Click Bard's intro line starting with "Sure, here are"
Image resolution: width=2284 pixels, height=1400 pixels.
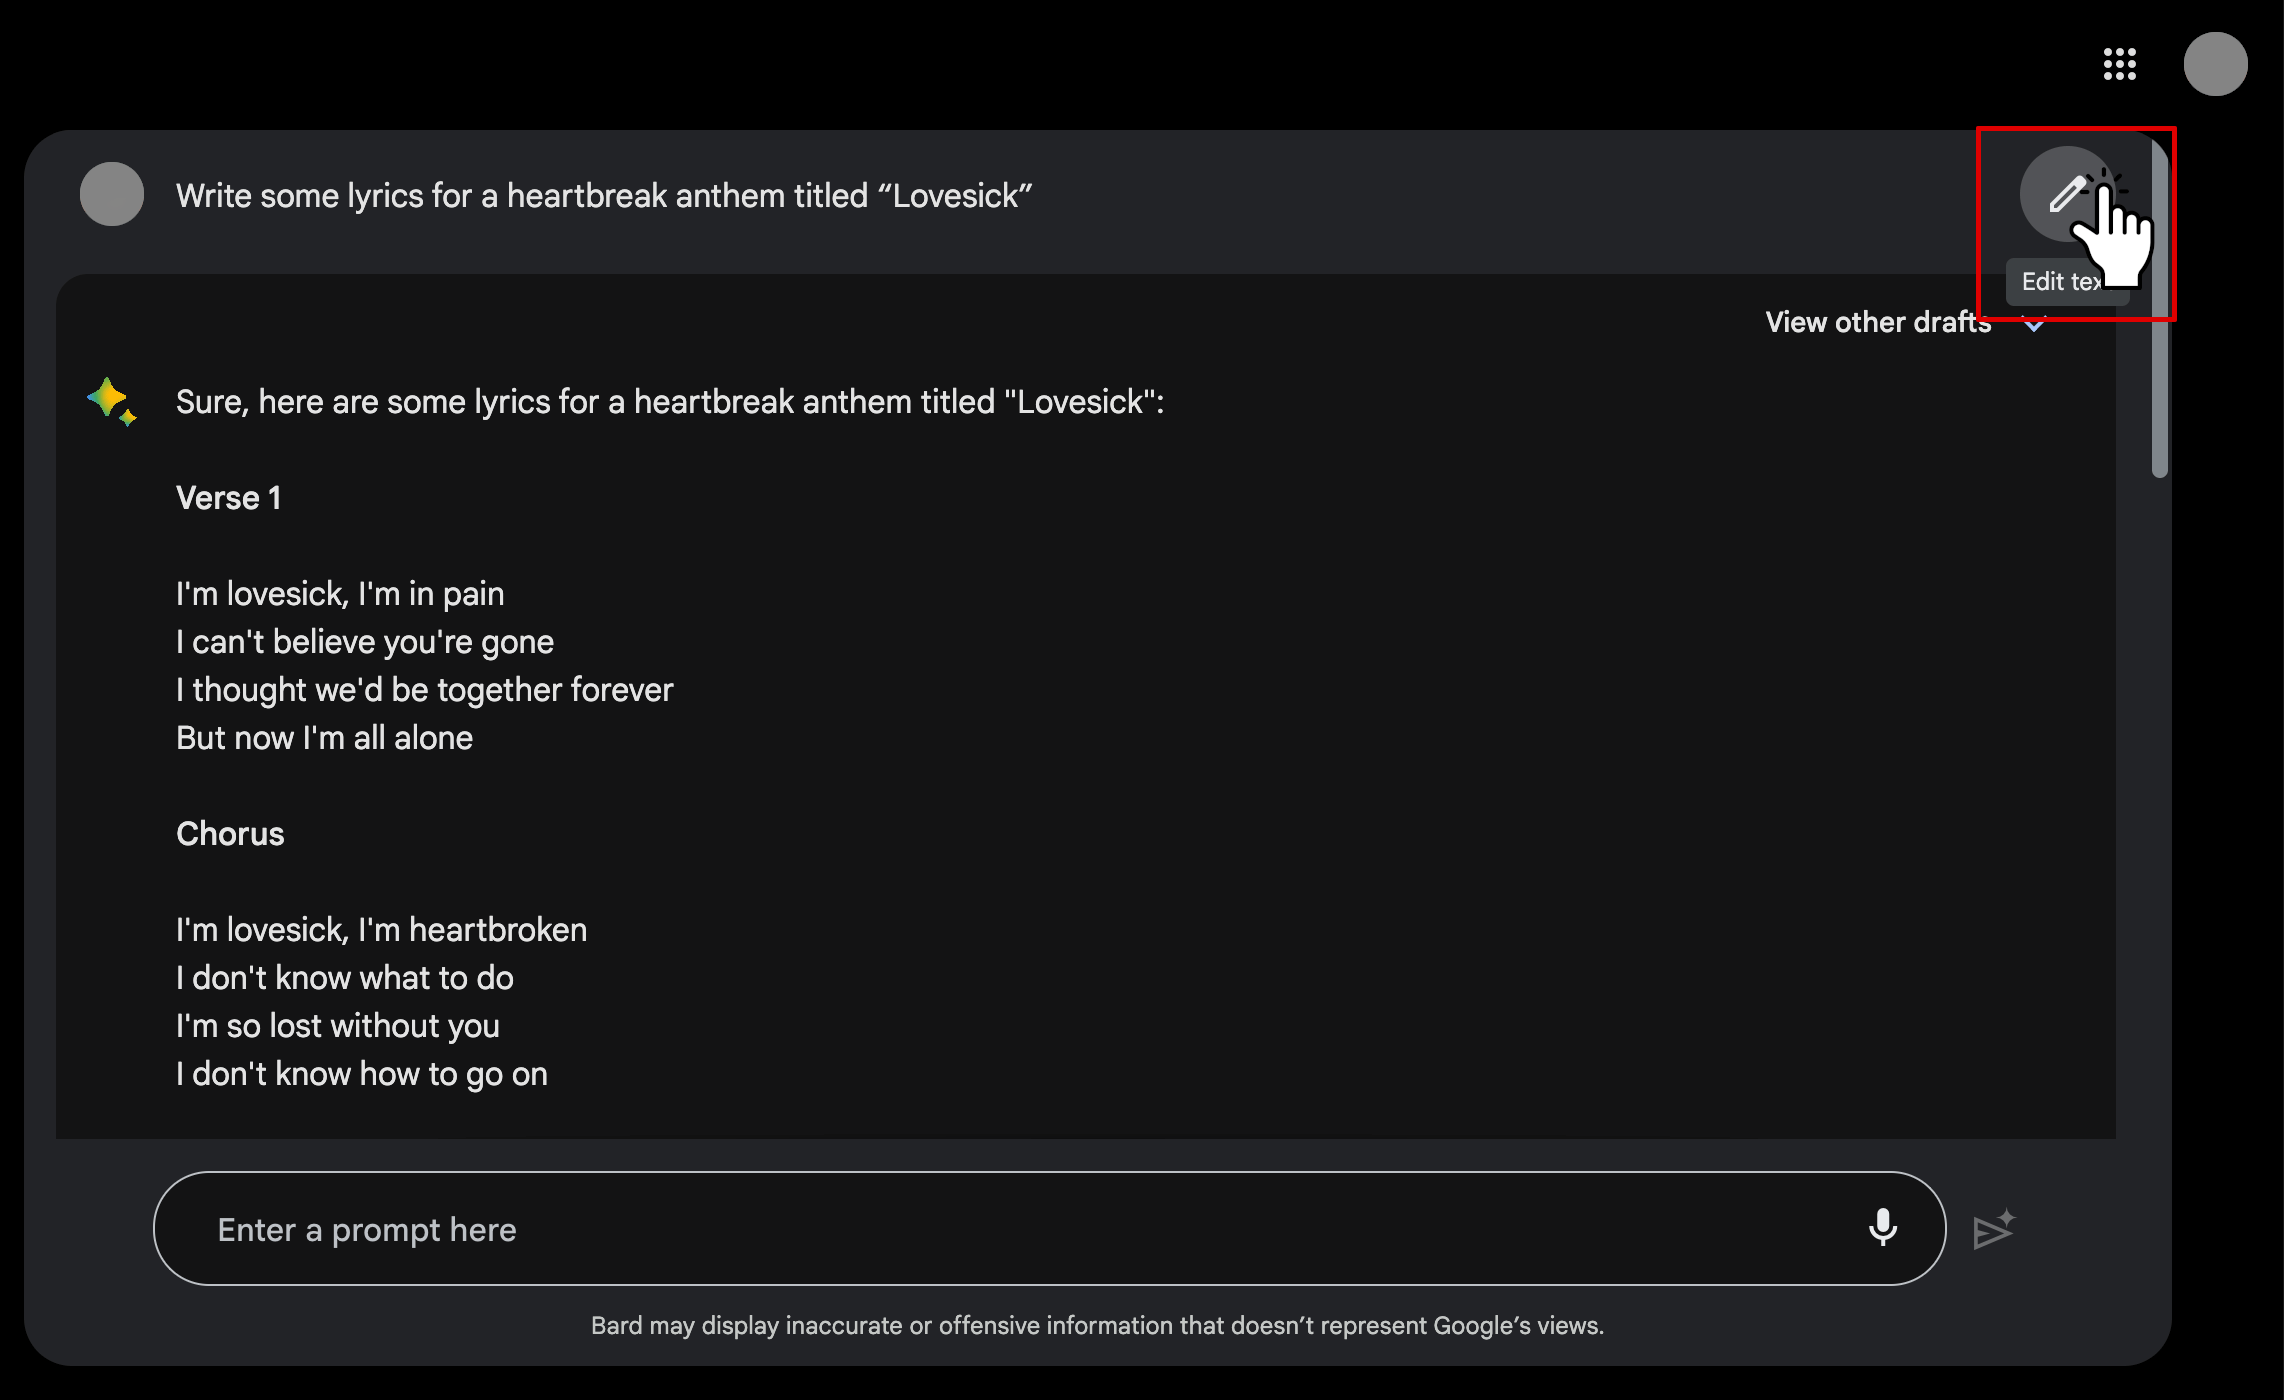pyautogui.click(x=670, y=402)
